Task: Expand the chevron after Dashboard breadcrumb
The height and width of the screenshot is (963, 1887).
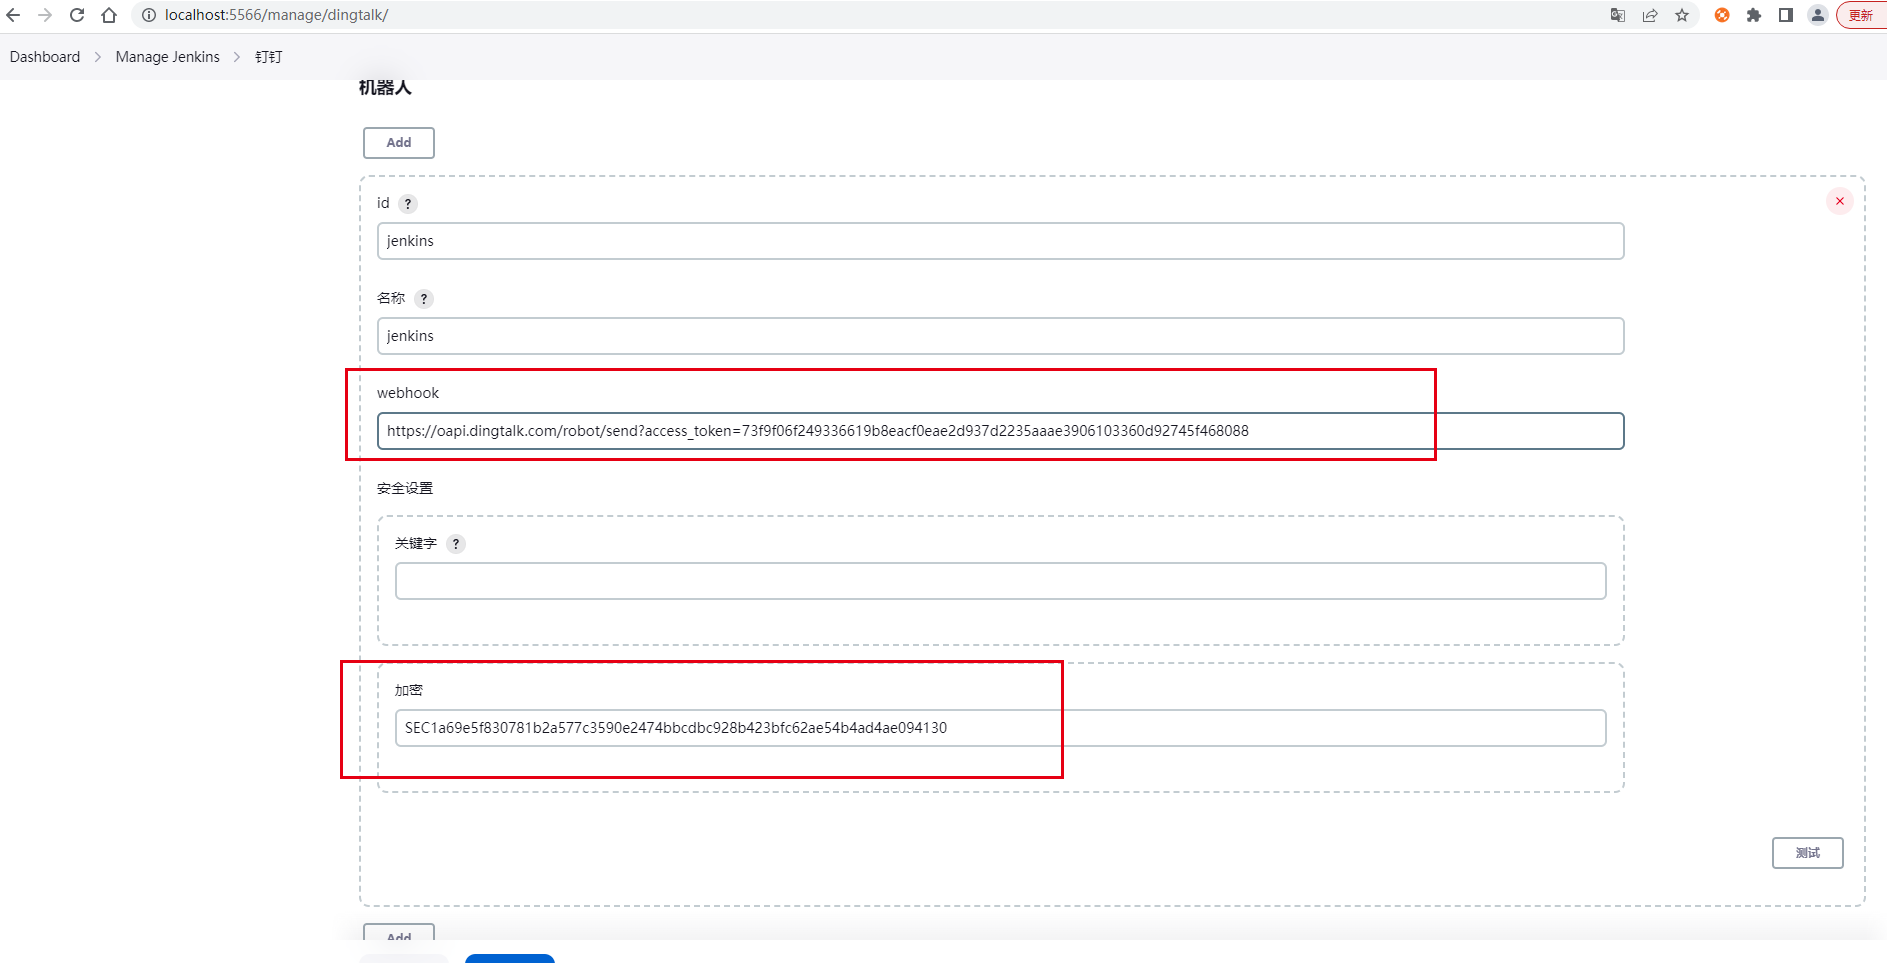Action: point(98,57)
